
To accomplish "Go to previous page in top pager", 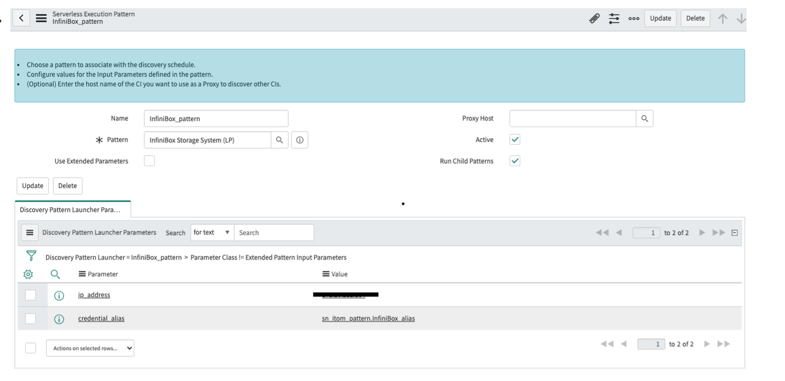I will (619, 232).
